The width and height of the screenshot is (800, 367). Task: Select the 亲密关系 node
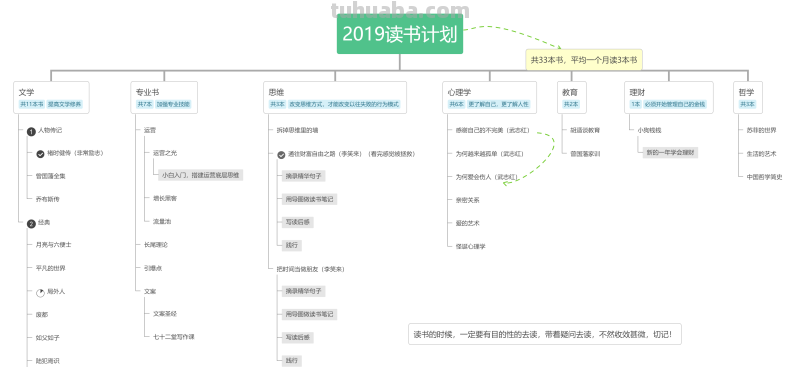(x=467, y=200)
